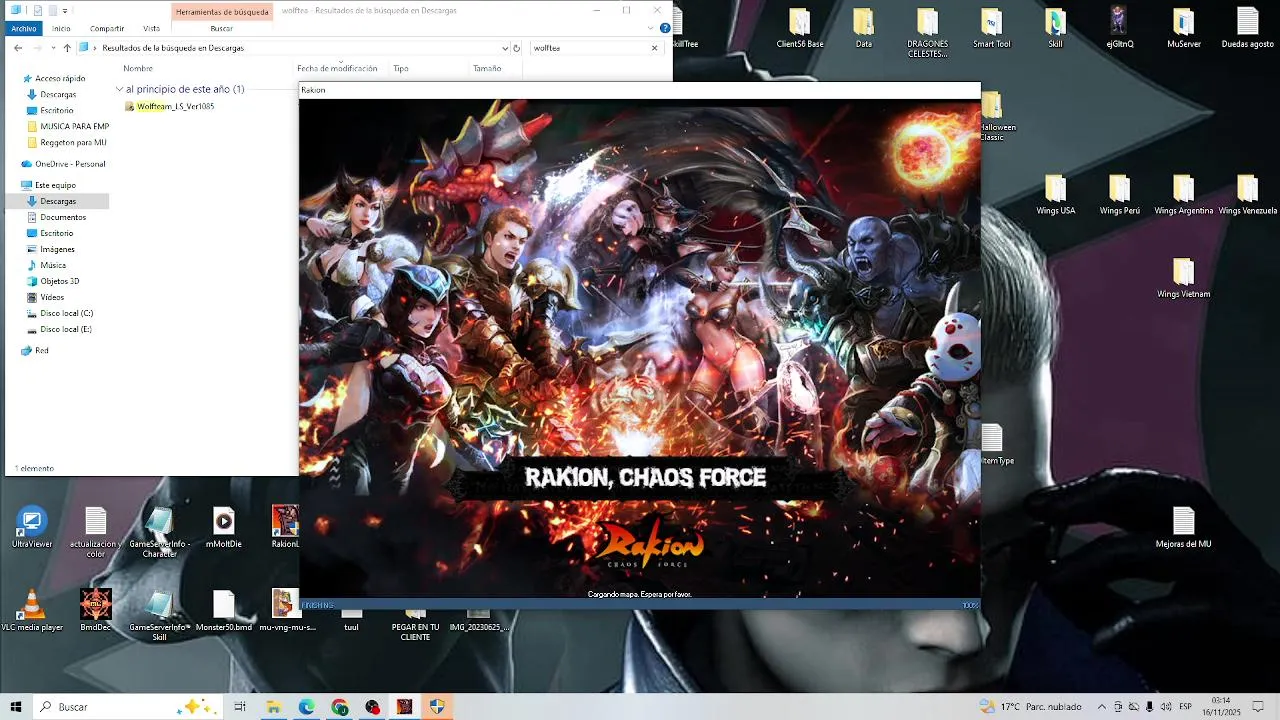Go up one folder level in Explorer
Image resolution: width=1280 pixels, height=720 pixels.
pos(67,48)
